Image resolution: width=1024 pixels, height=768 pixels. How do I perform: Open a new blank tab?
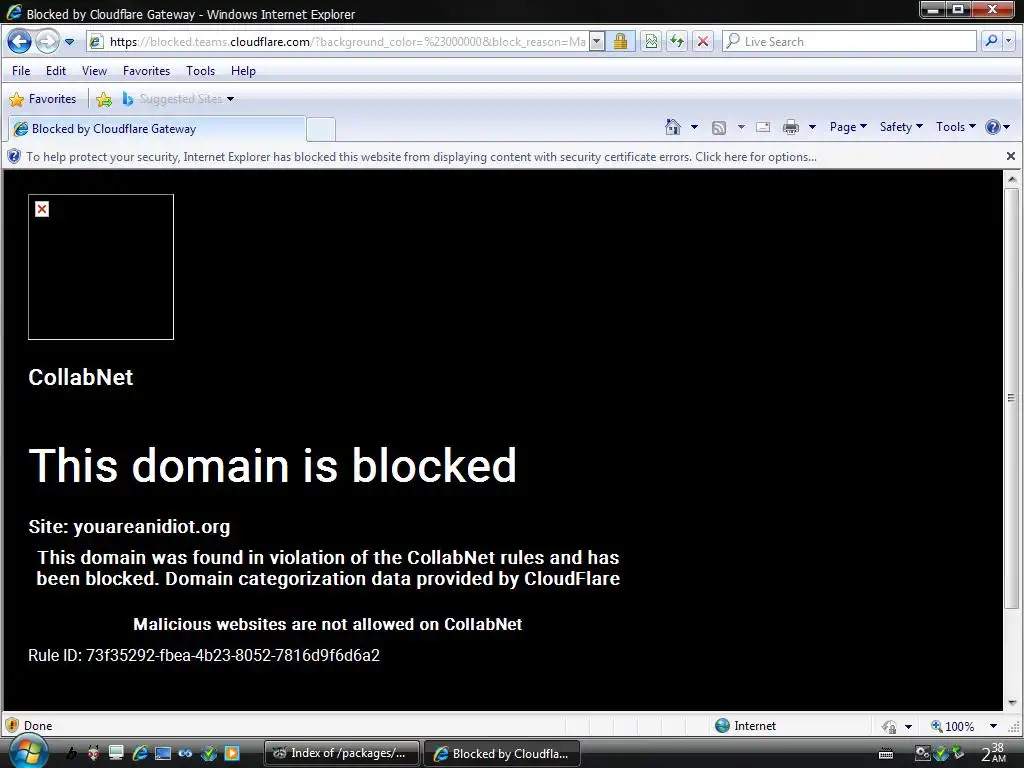click(321, 129)
